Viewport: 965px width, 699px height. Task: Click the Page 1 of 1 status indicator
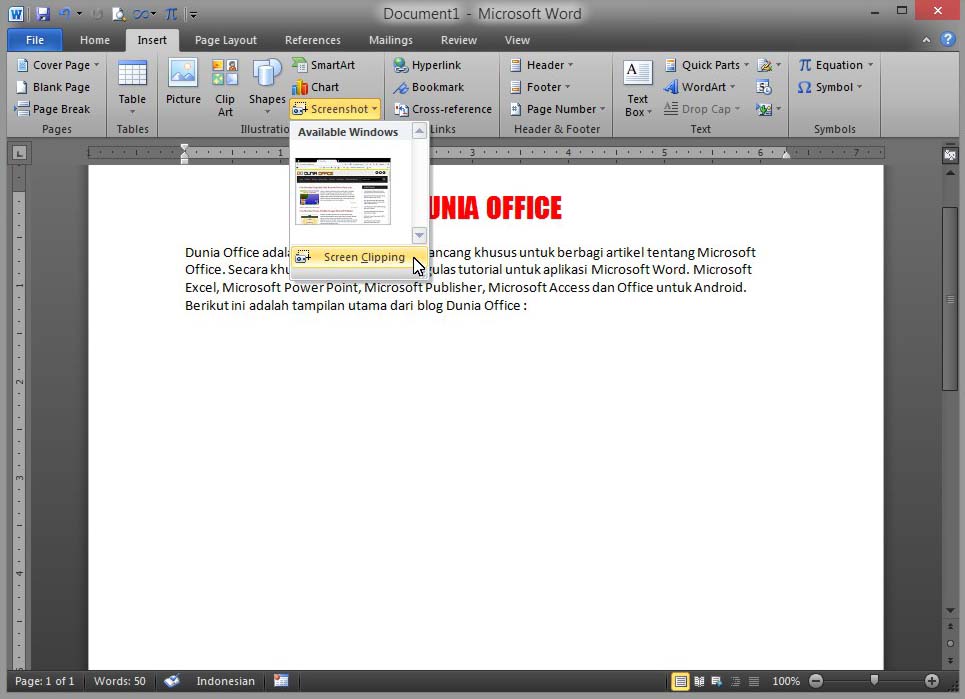(44, 681)
